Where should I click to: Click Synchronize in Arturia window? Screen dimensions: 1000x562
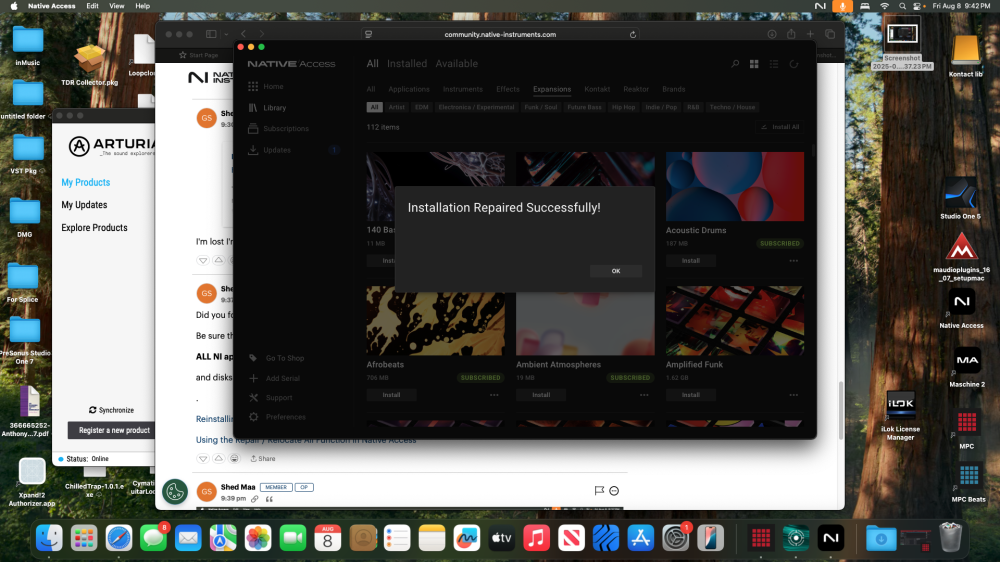click(x=112, y=410)
